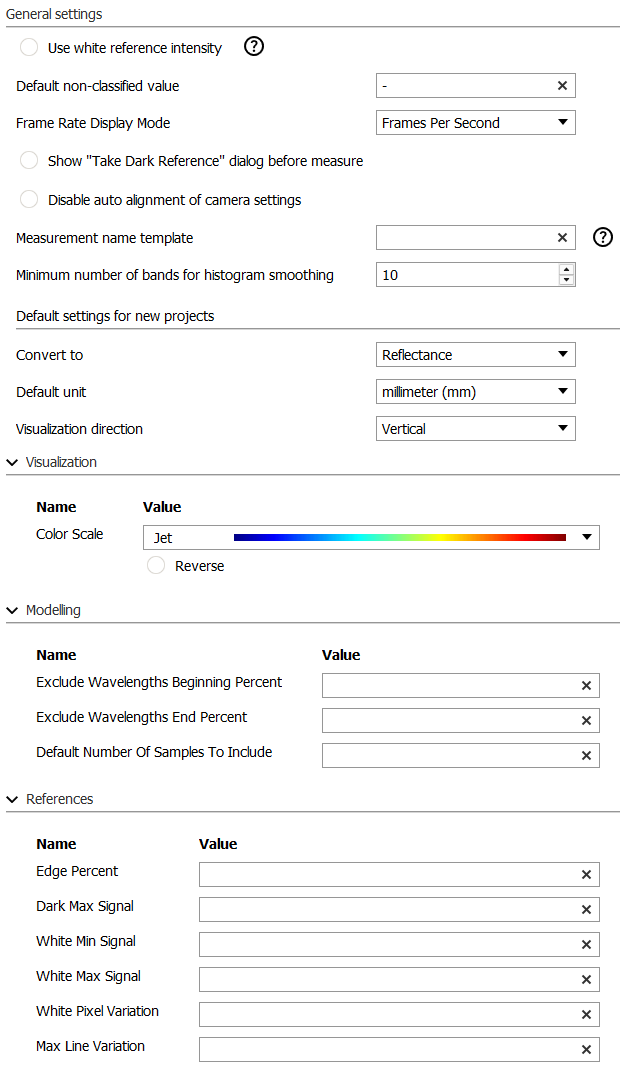Clear the Max Line Variation value
The width and height of the screenshot is (624, 1079).
pyautogui.click(x=586, y=1049)
